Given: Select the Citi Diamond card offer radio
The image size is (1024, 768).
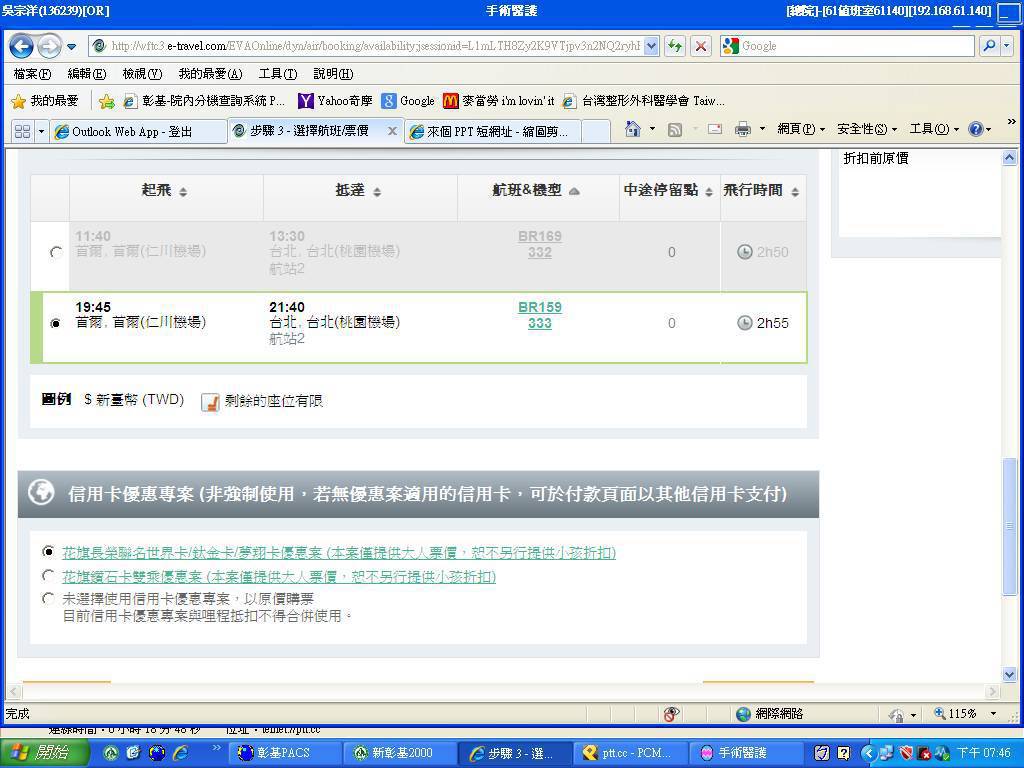Looking at the screenshot, I should 48,576.
